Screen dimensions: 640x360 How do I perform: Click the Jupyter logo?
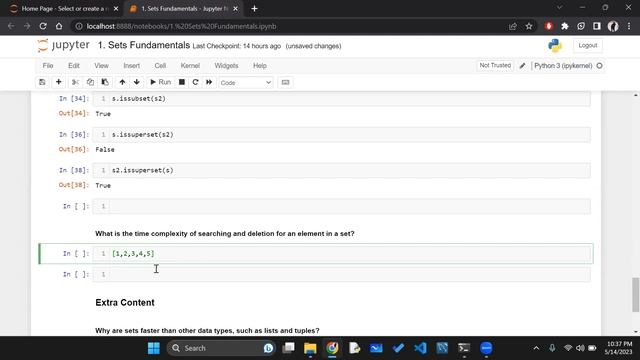[x=64, y=45]
